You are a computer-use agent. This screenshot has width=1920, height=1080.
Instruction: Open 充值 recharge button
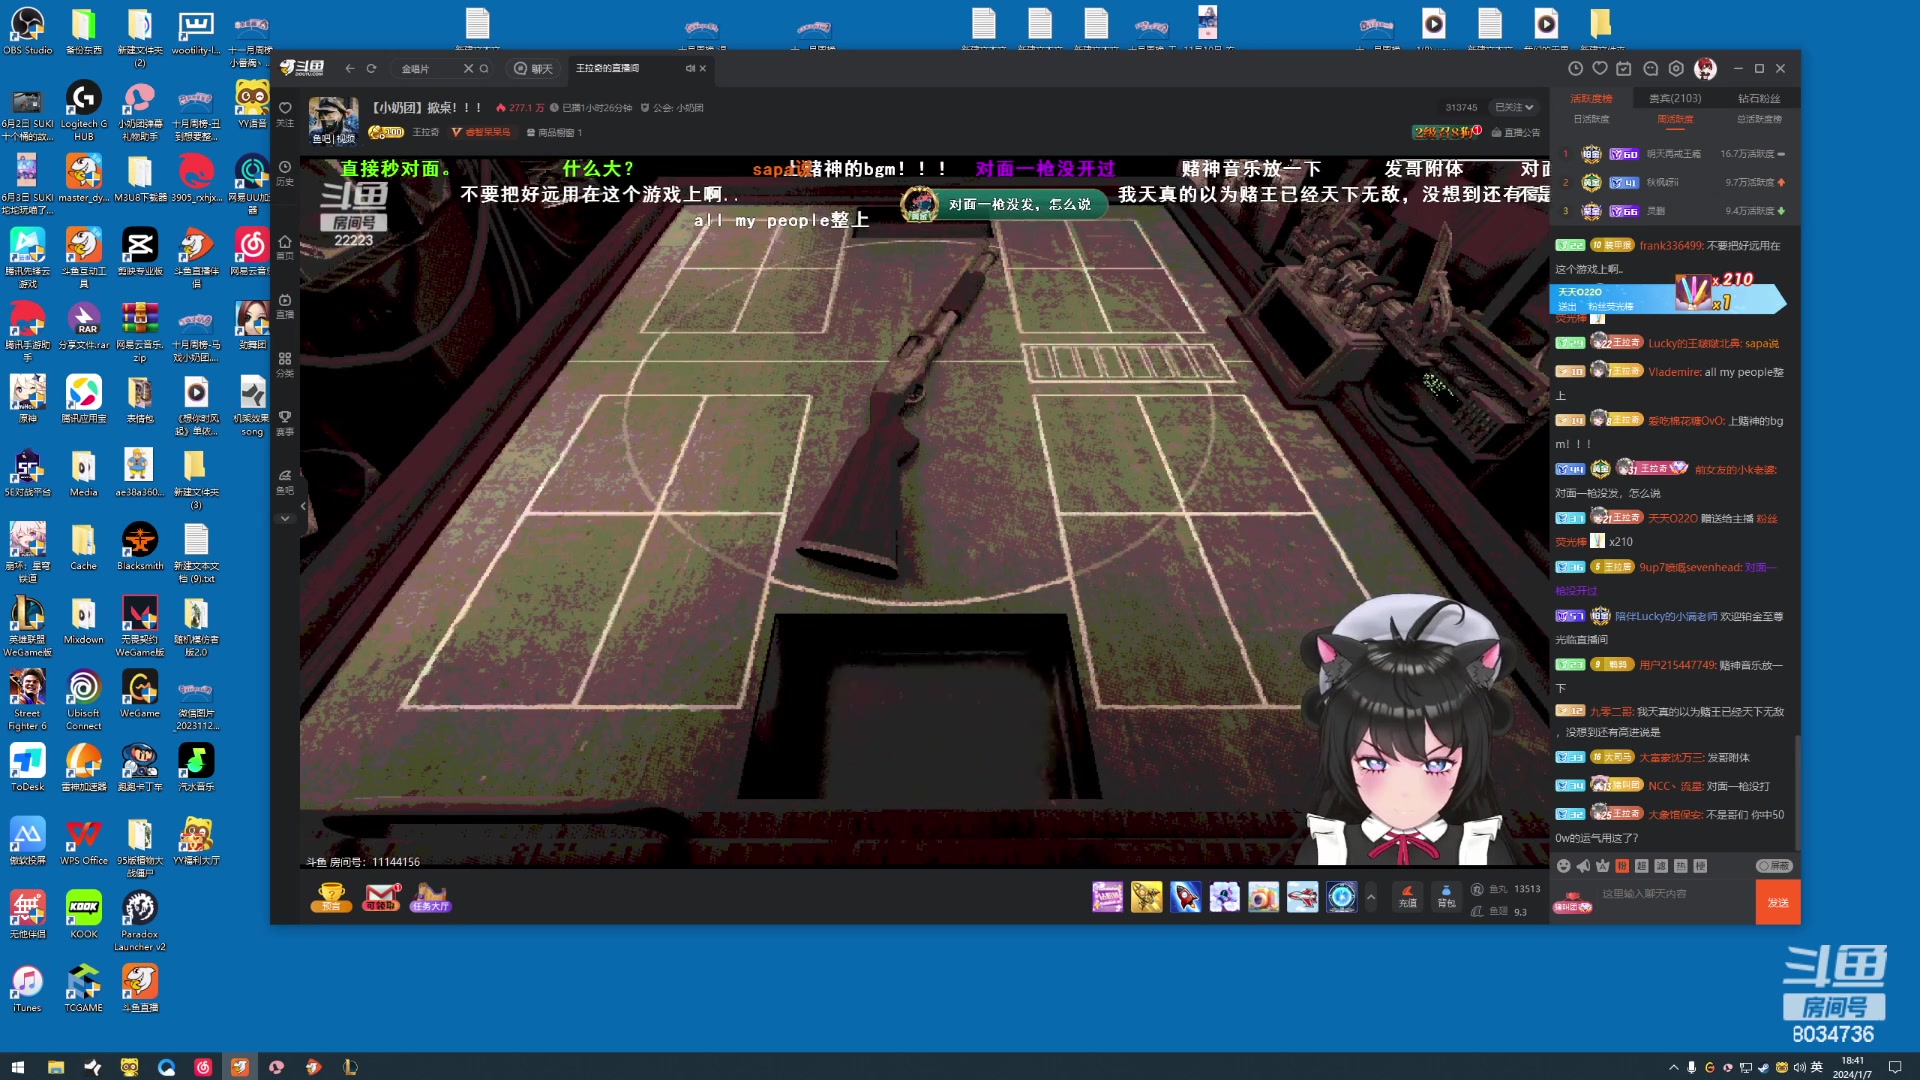[1407, 896]
